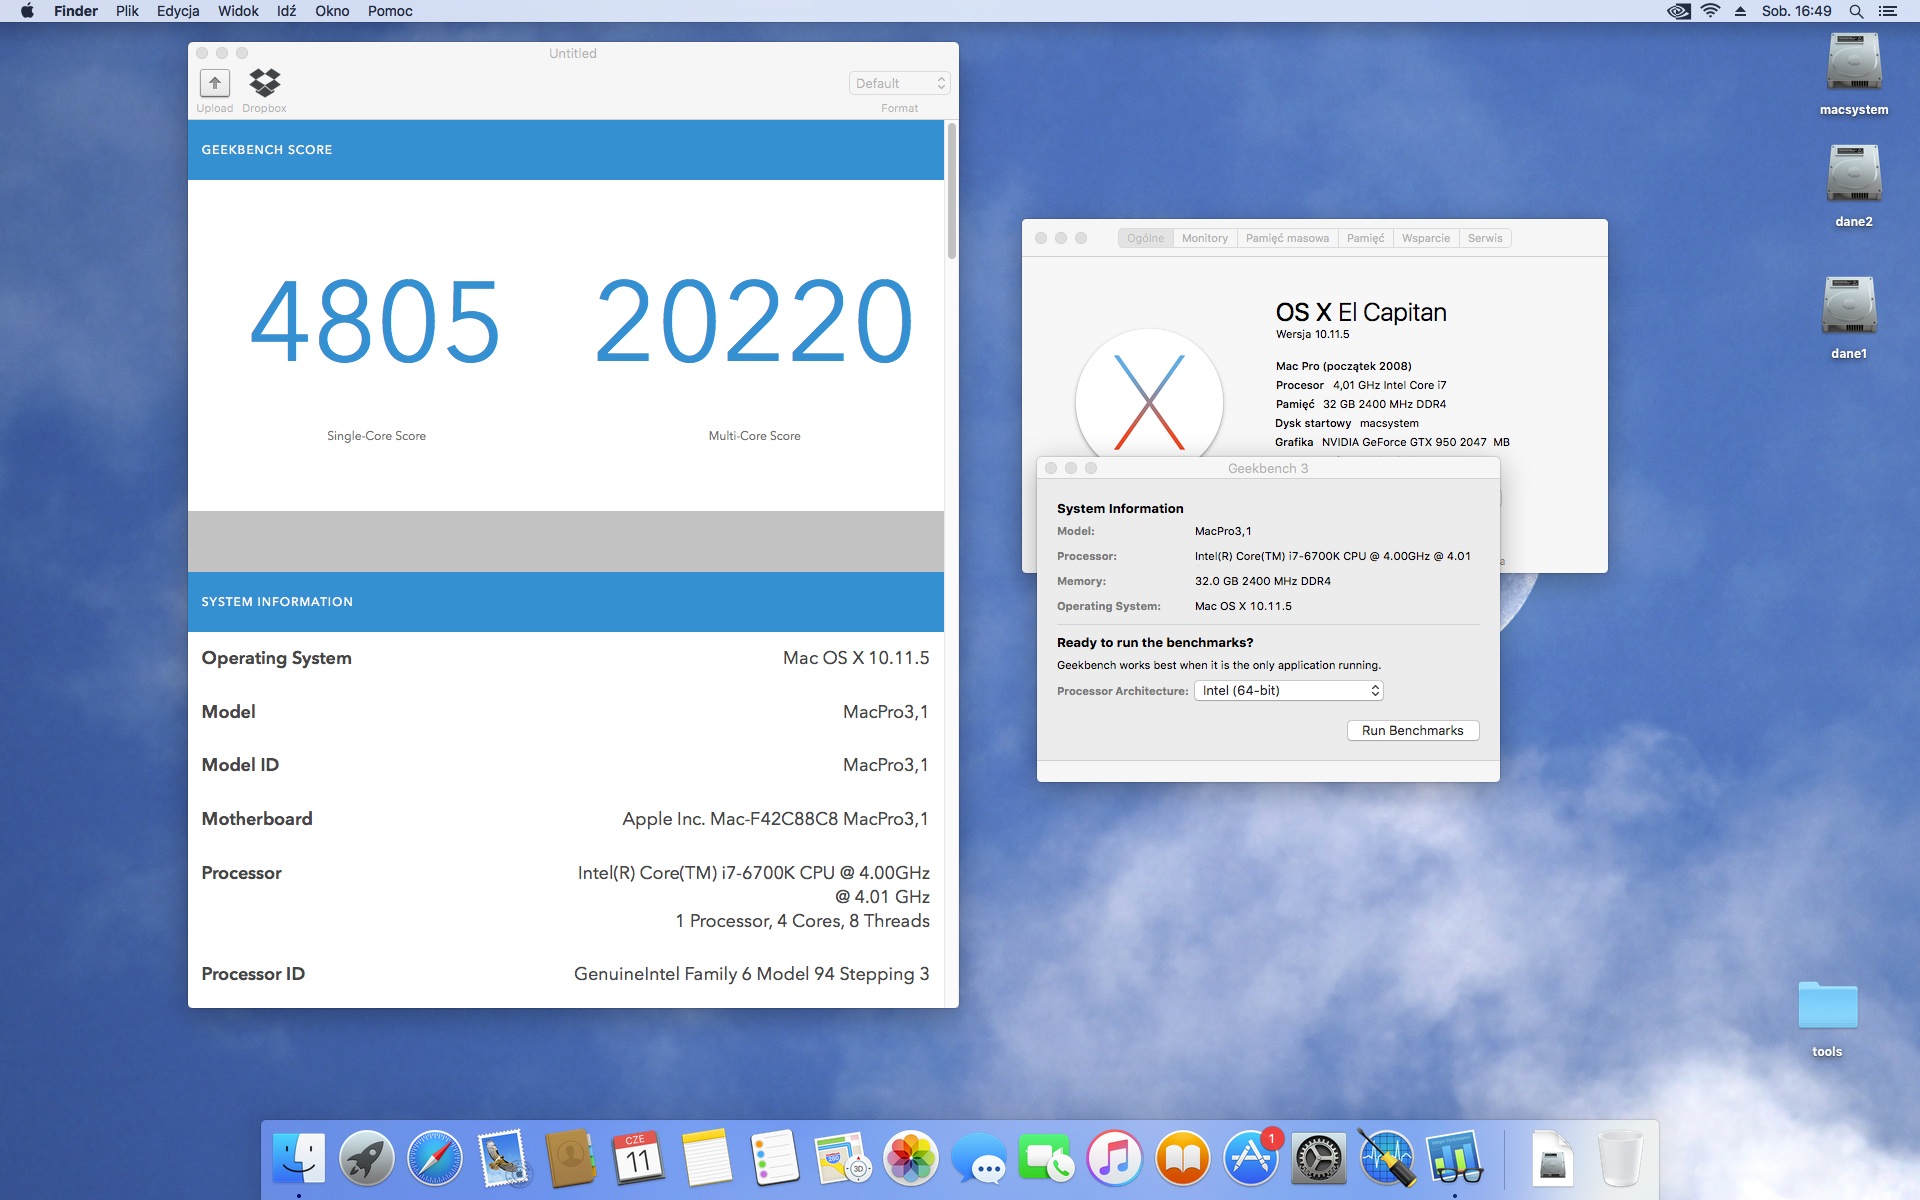Open the macsystem drive icon
1920x1200 pixels.
click(1853, 64)
